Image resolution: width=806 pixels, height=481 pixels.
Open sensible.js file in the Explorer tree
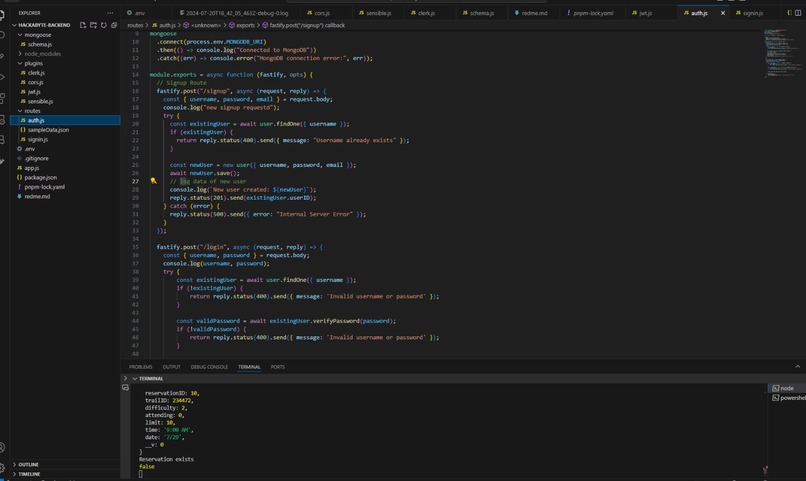click(x=65, y=101)
